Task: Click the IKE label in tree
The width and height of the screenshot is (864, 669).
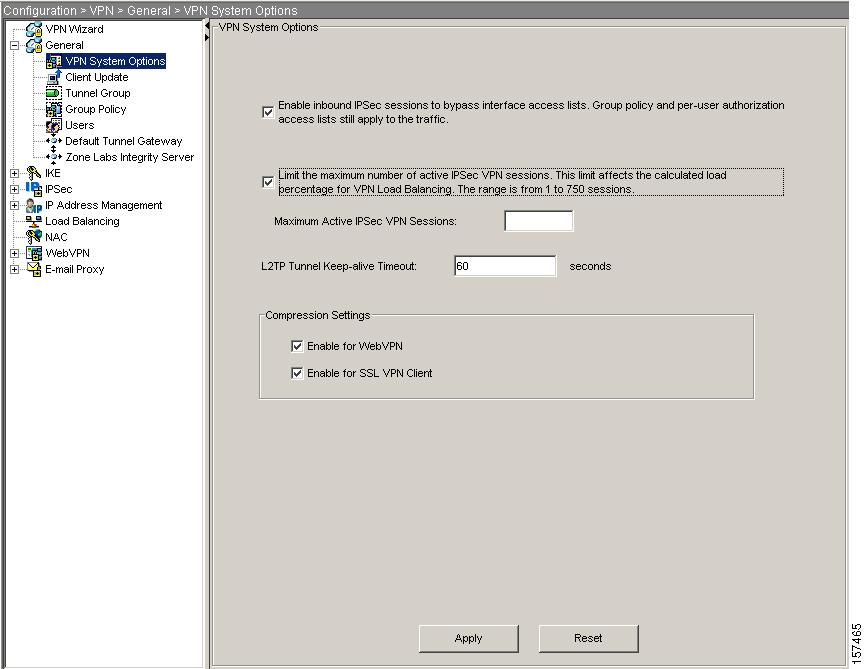Action: click(53, 173)
